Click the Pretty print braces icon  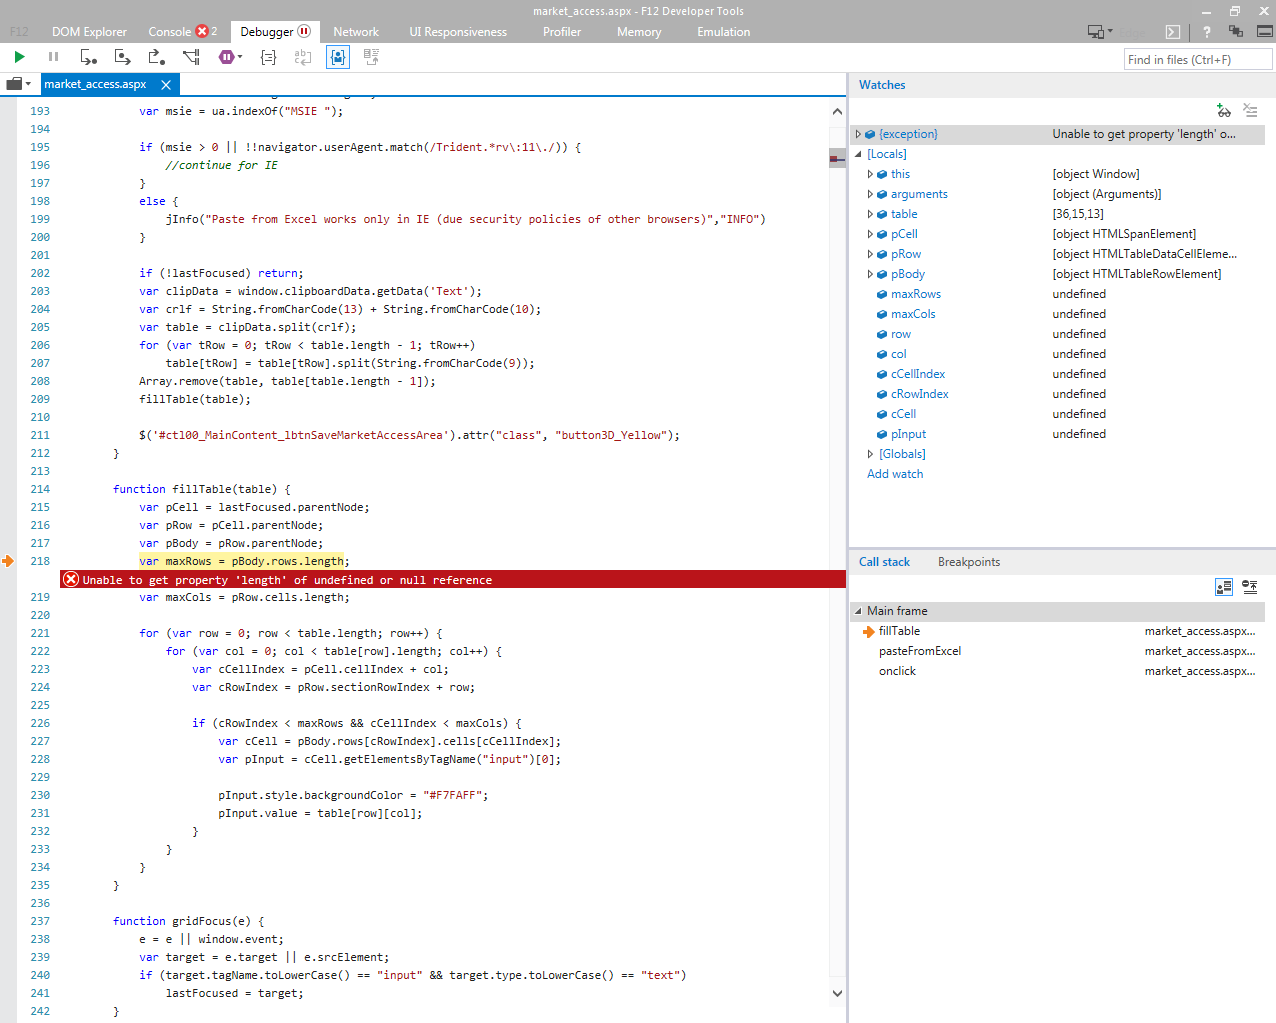pos(268,57)
